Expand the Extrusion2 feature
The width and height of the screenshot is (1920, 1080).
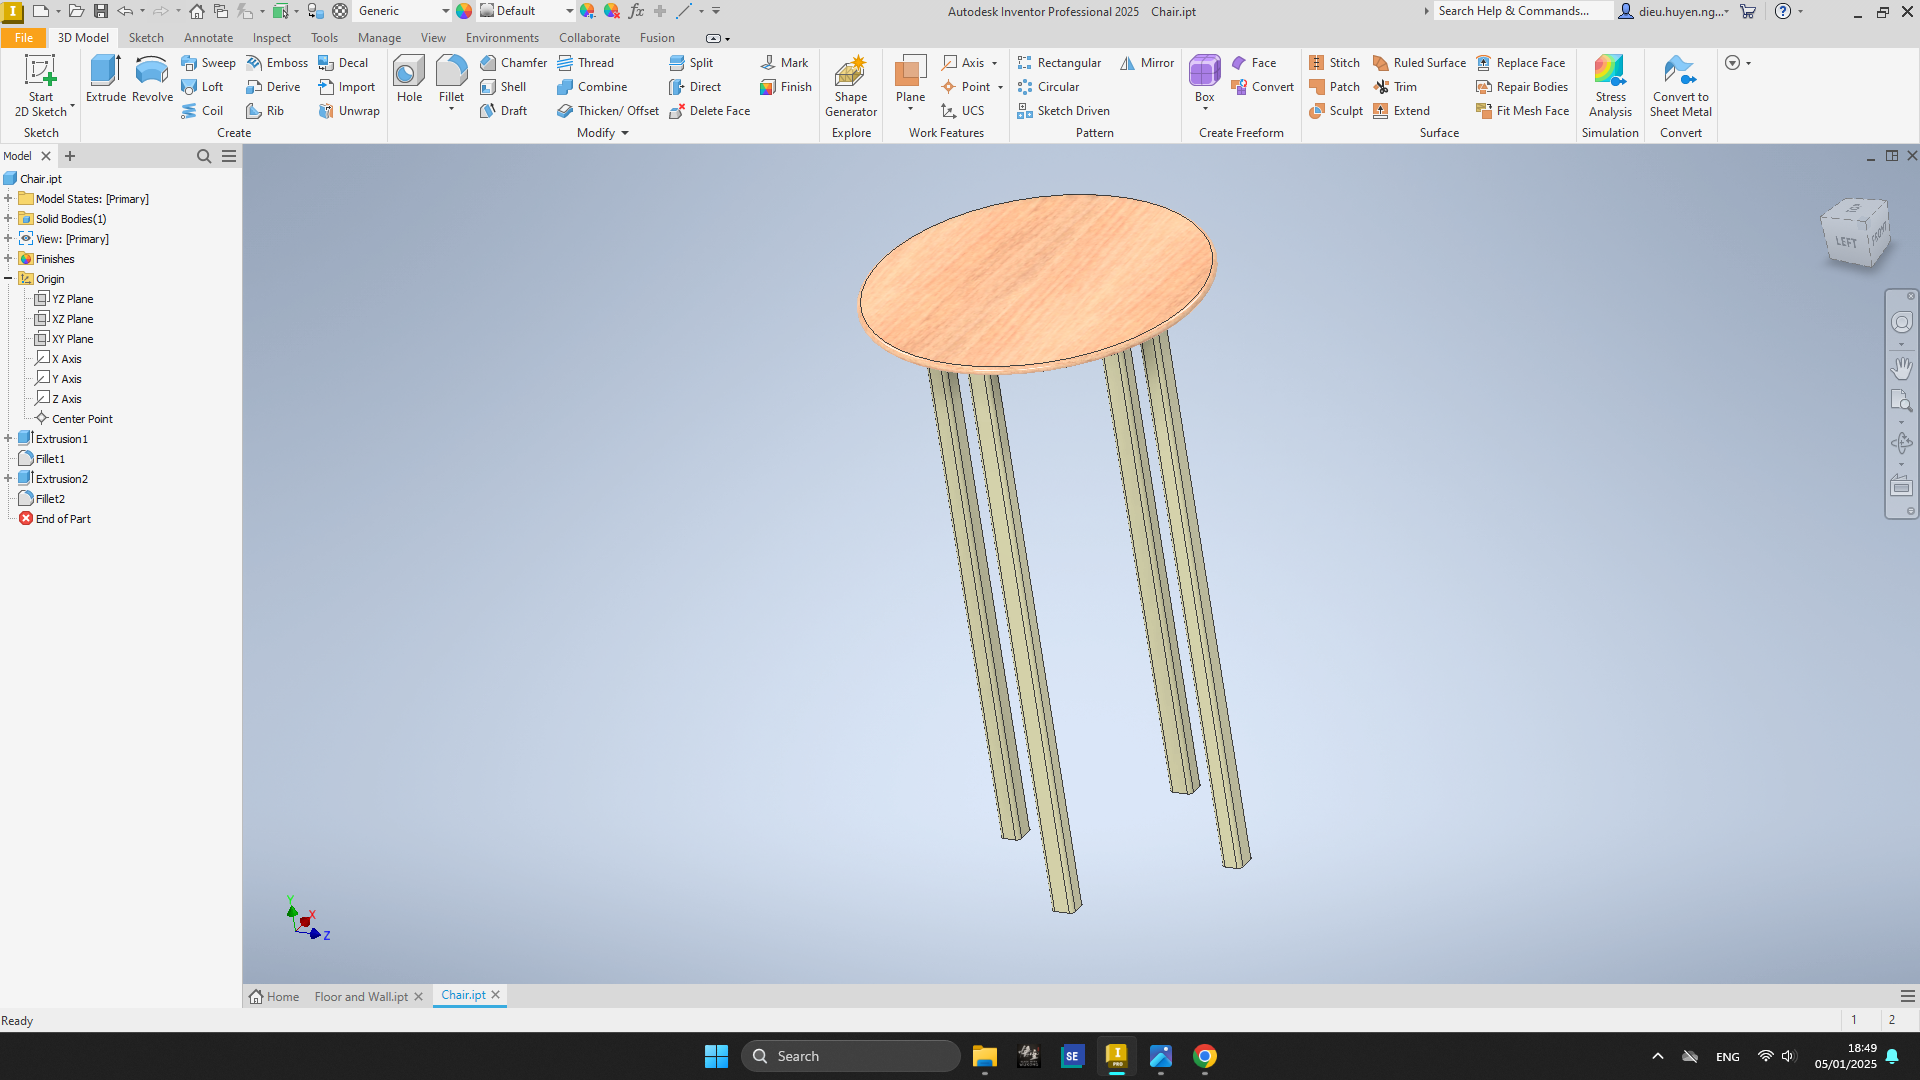point(8,479)
